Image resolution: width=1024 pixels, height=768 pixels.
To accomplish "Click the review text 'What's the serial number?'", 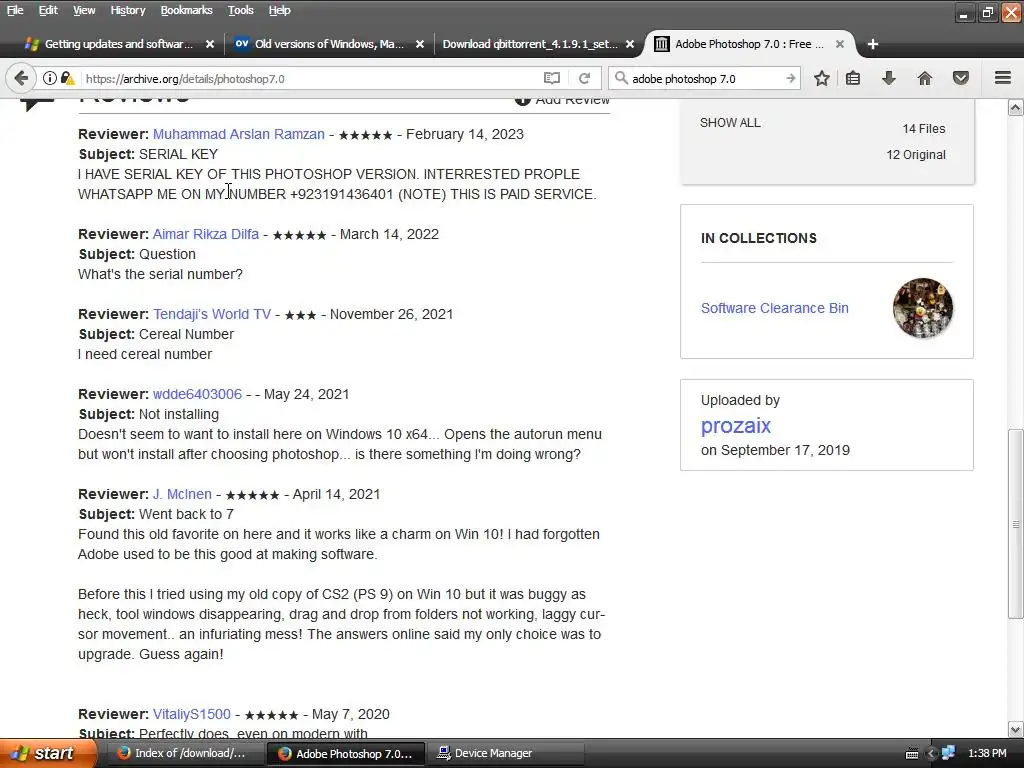I will [x=160, y=274].
